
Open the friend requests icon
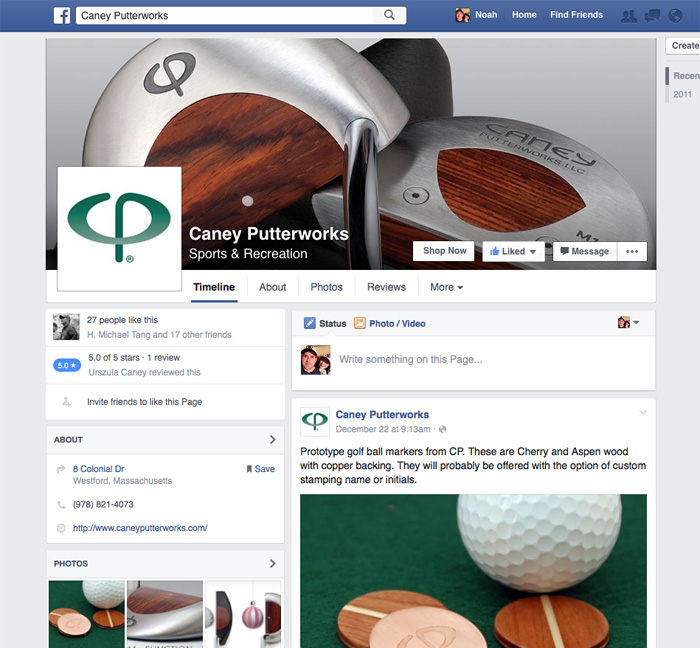click(x=629, y=17)
